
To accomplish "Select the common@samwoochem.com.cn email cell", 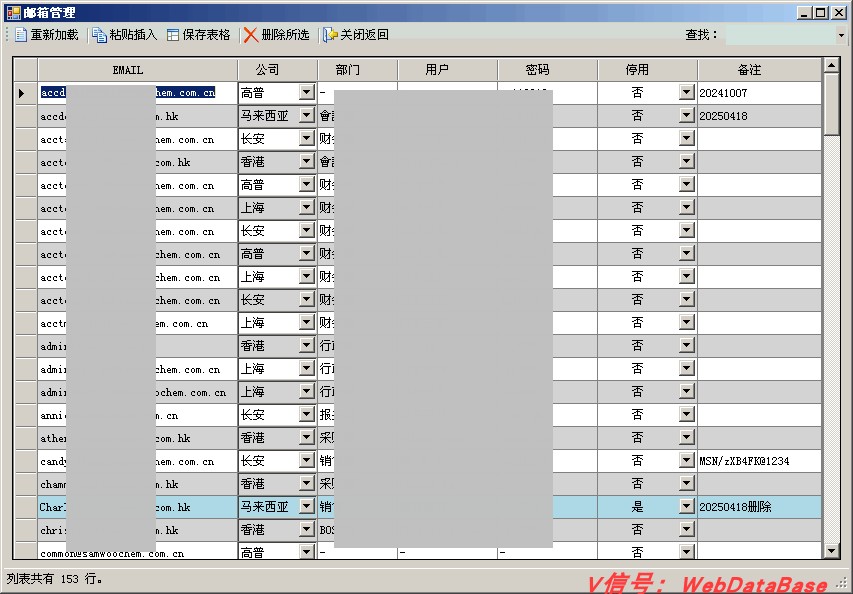I will (x=138, y=551).
